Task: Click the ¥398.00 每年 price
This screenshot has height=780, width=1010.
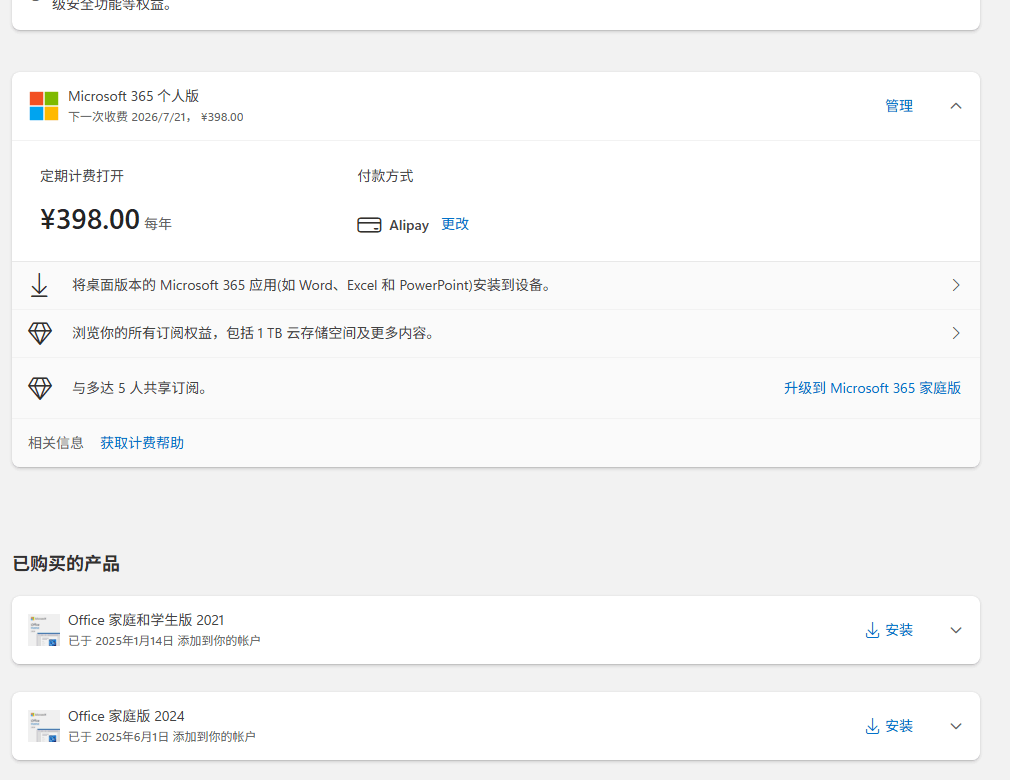Action: [x=106, y=220]
